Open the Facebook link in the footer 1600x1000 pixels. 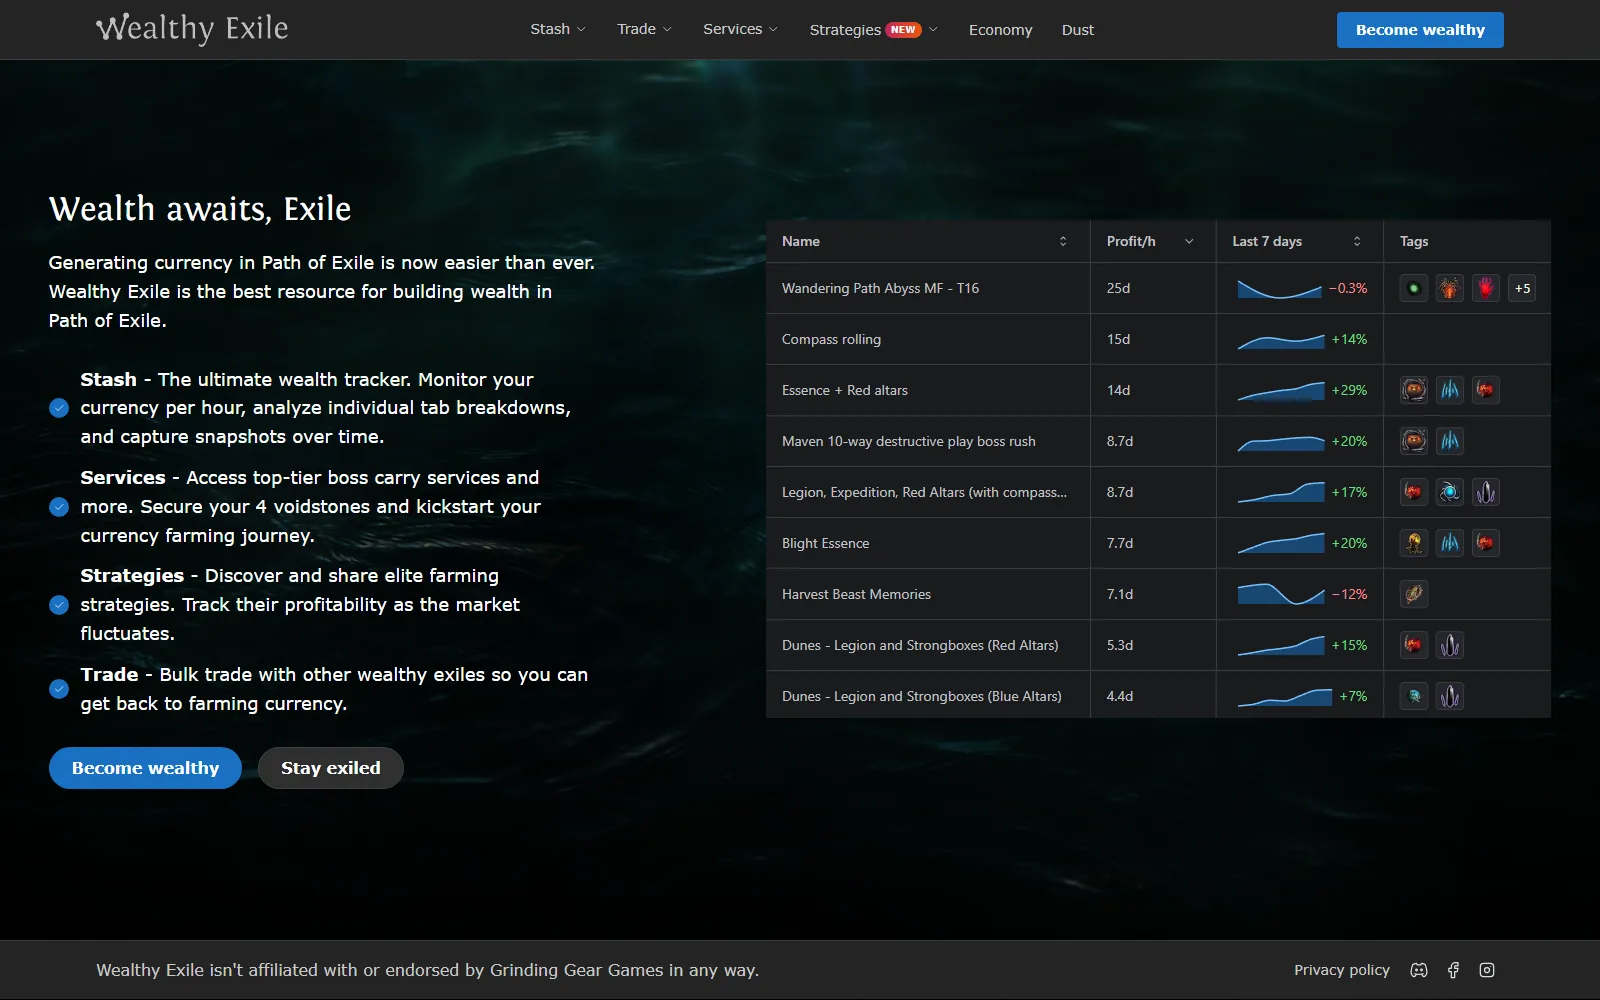1453,970
